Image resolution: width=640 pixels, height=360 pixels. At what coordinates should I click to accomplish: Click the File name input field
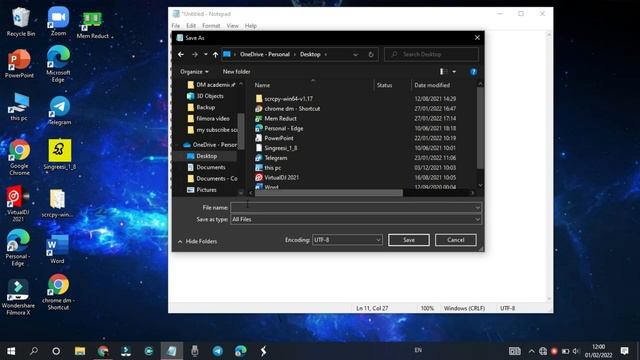(356, 207)
